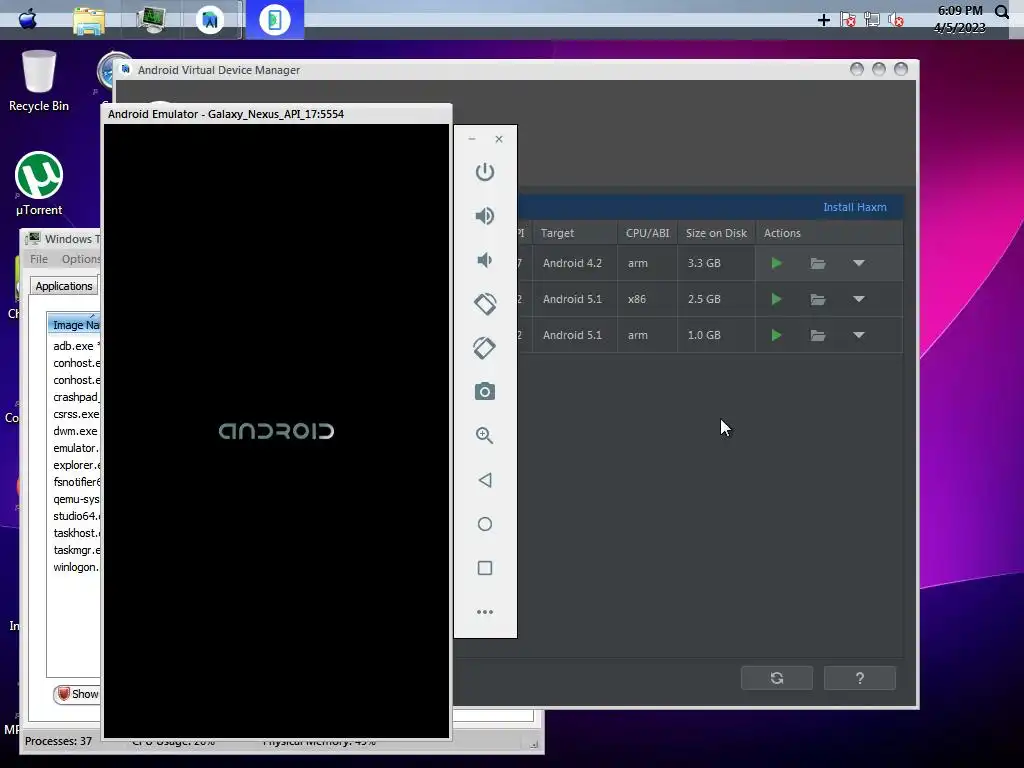Rotate the emulator right with lower rotate icon
Screen dimensions: 1024x768
[485, 347]
